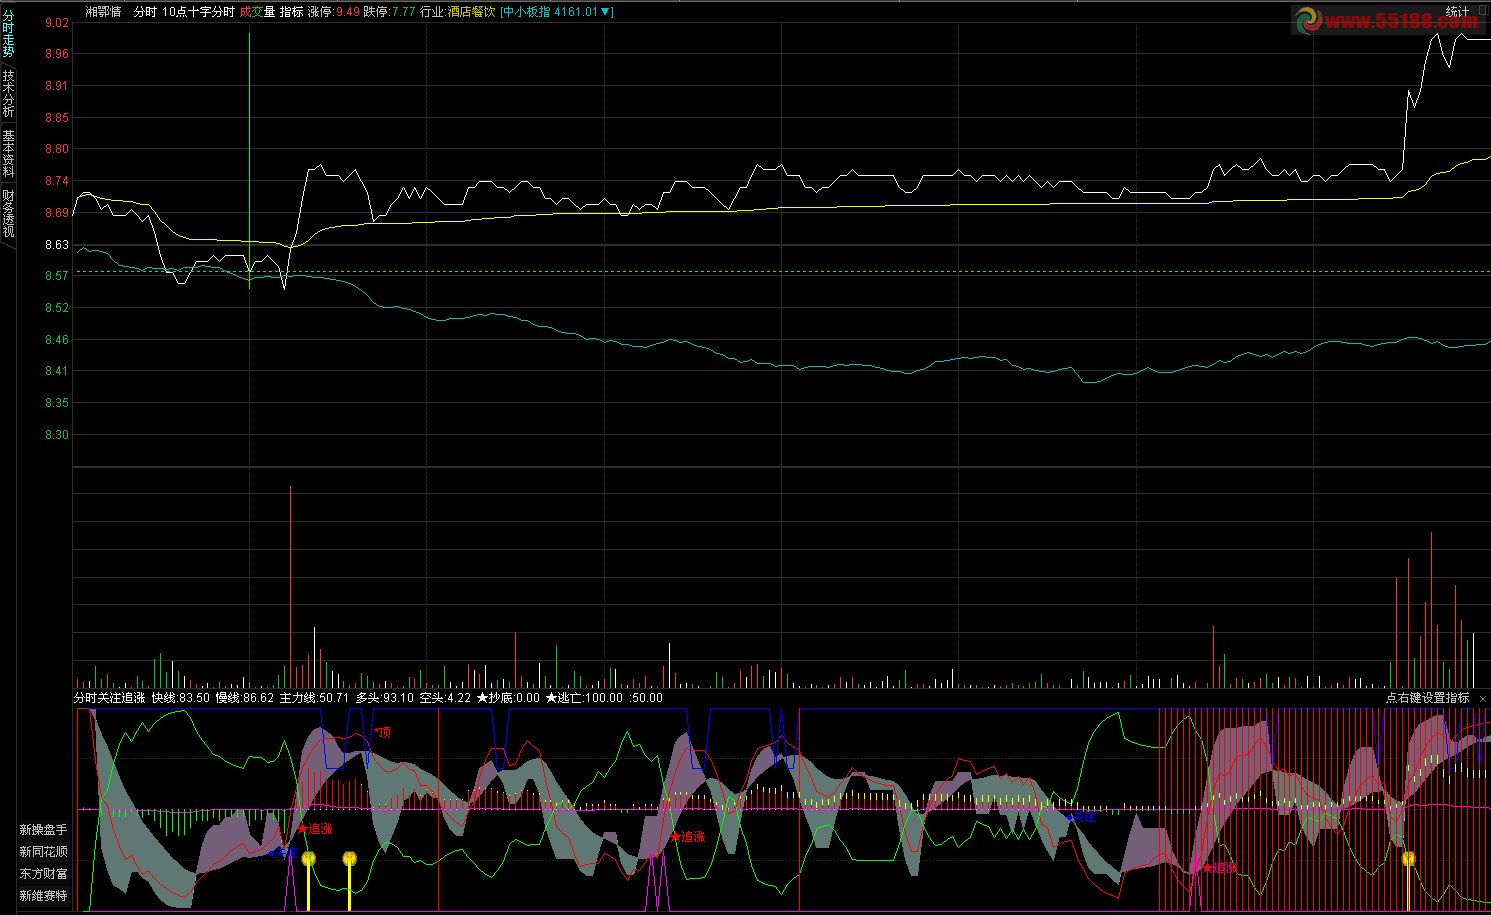The image size is (1491, 915).
Task: Click the 酒店餐饮 industry link
Action: pyautogui.click(x=472, y=12)
